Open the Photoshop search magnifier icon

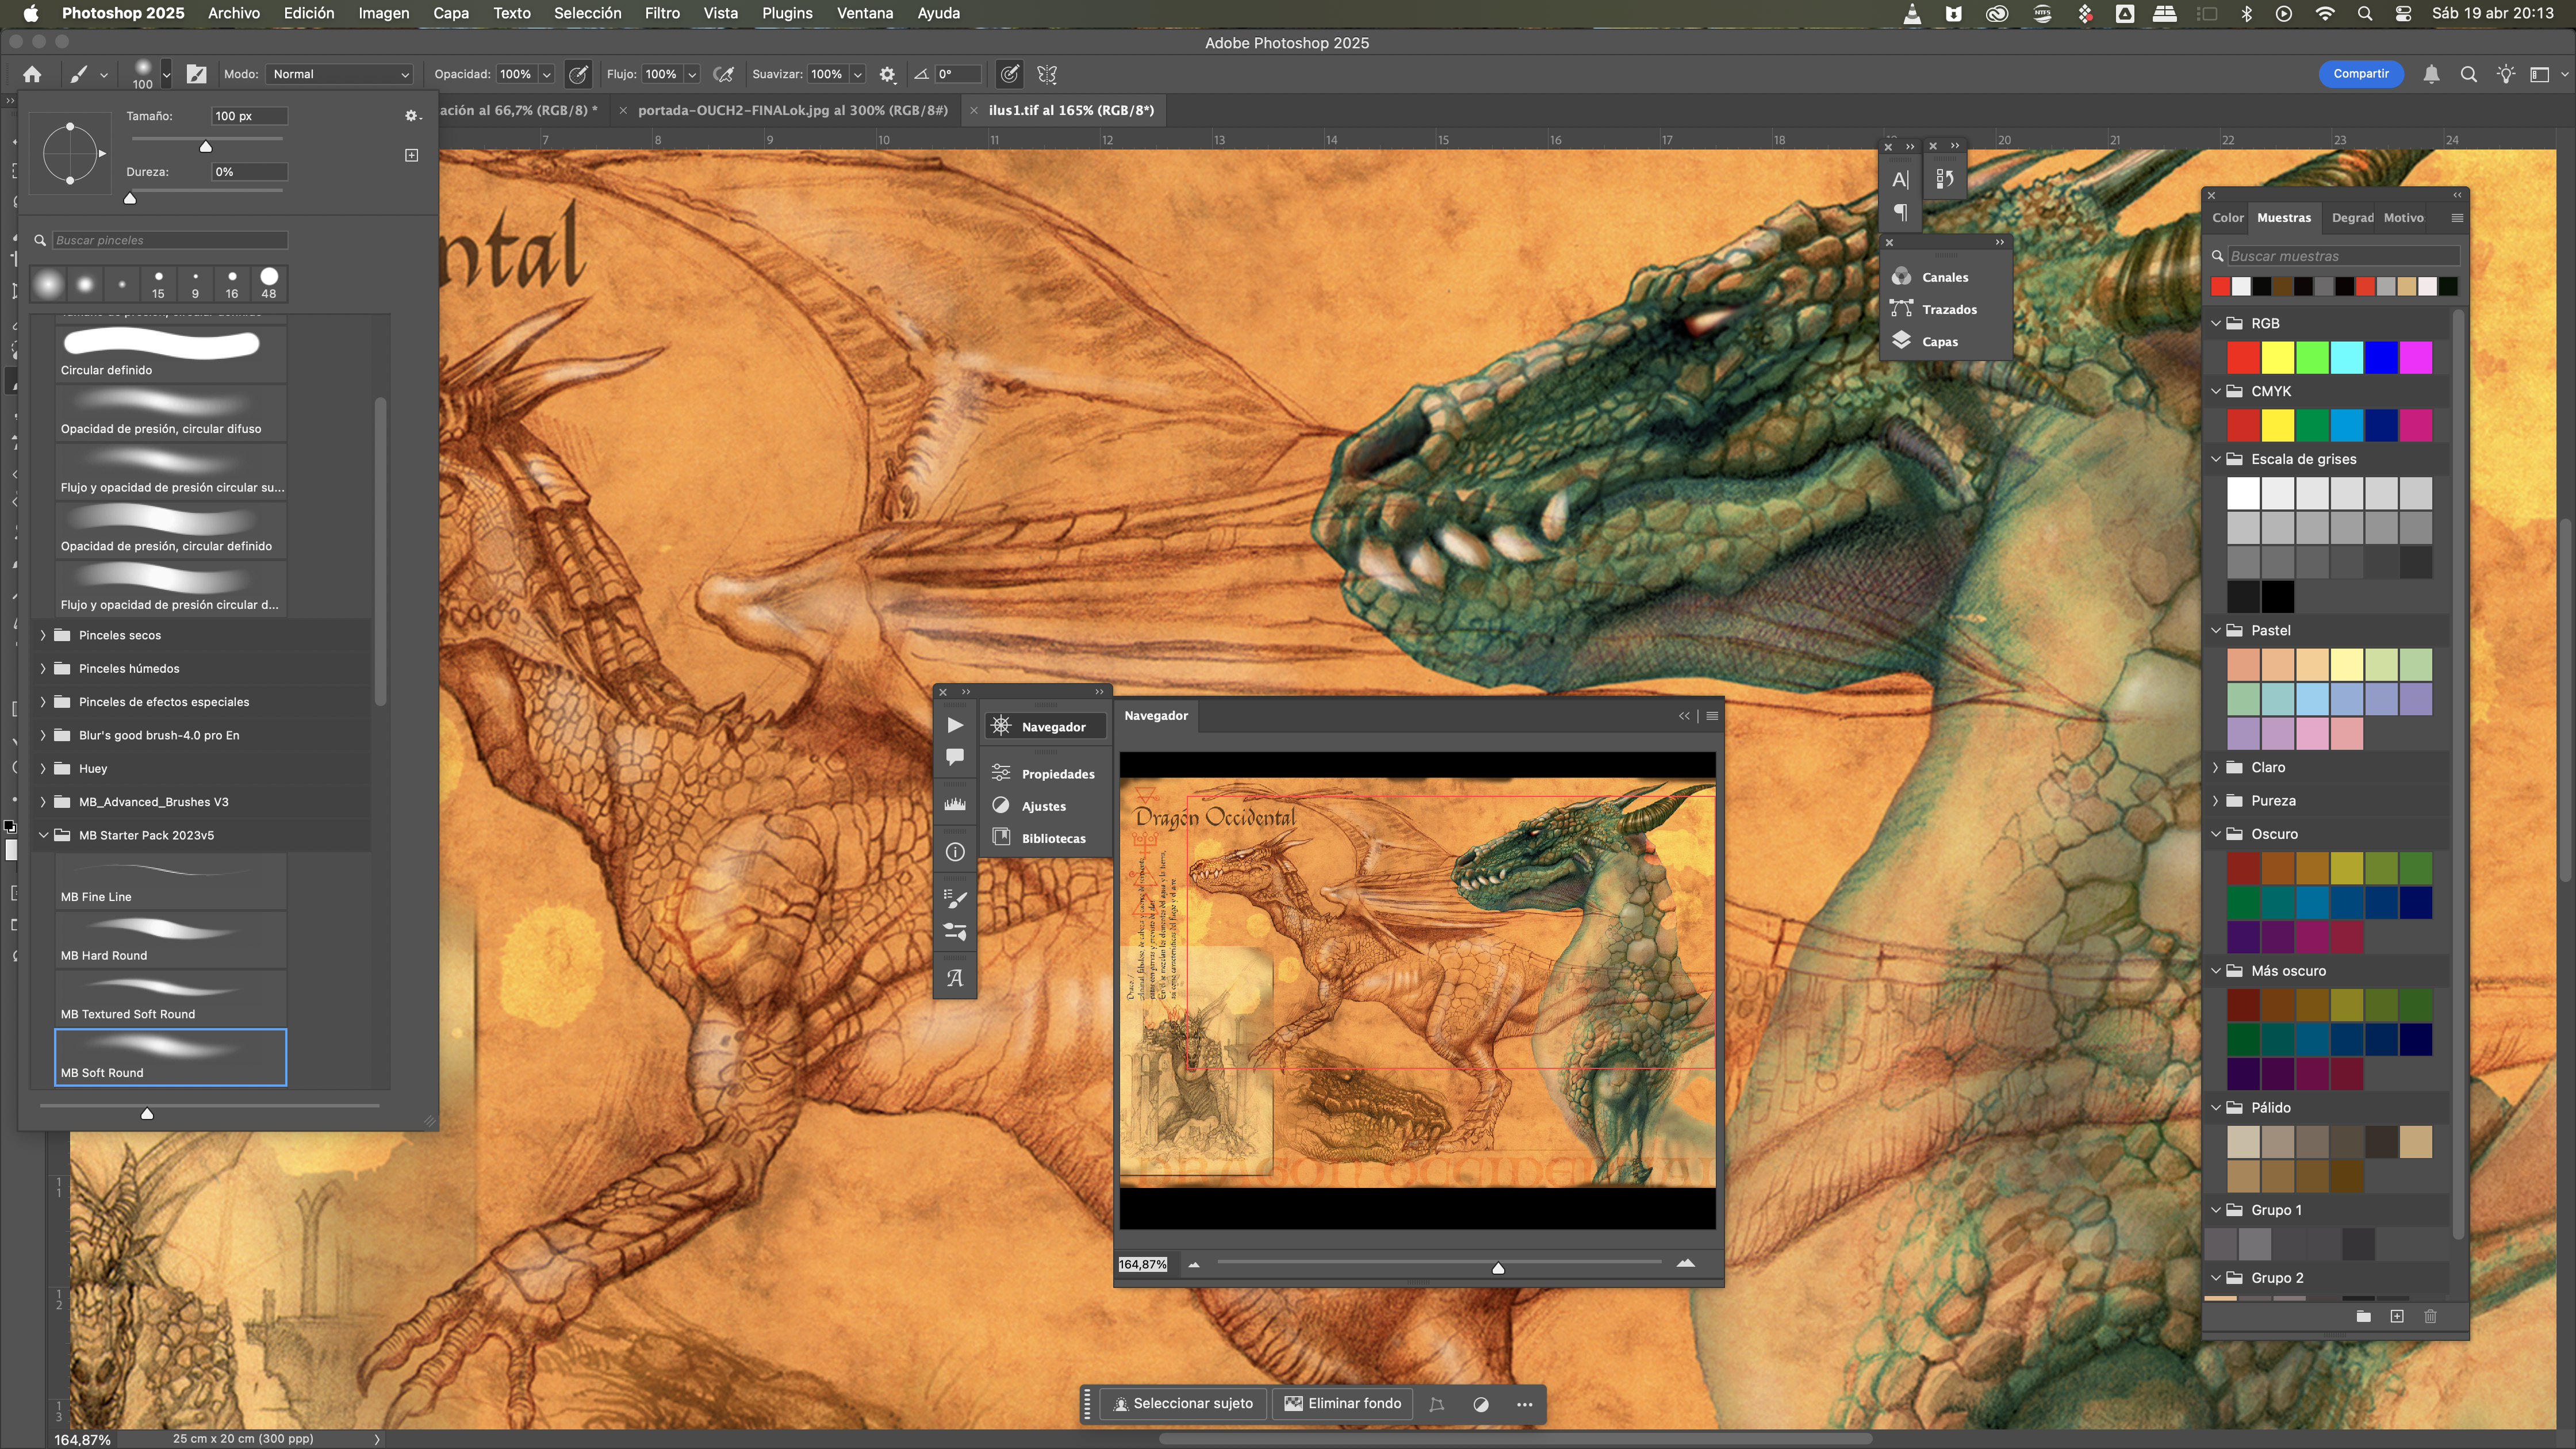pos(2468,74)
